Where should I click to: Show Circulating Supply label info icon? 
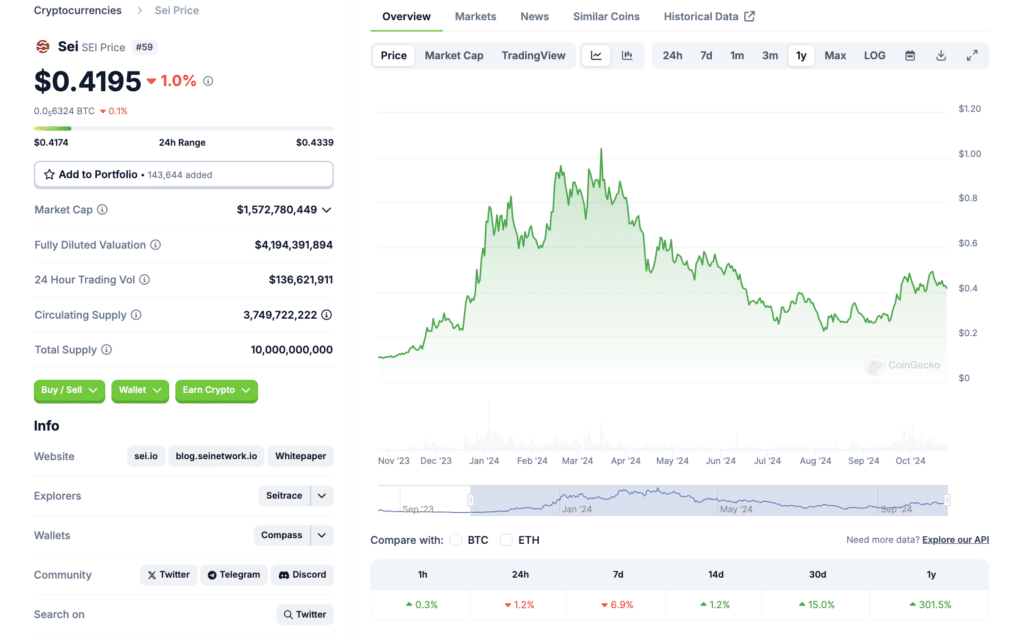(136, 315)
